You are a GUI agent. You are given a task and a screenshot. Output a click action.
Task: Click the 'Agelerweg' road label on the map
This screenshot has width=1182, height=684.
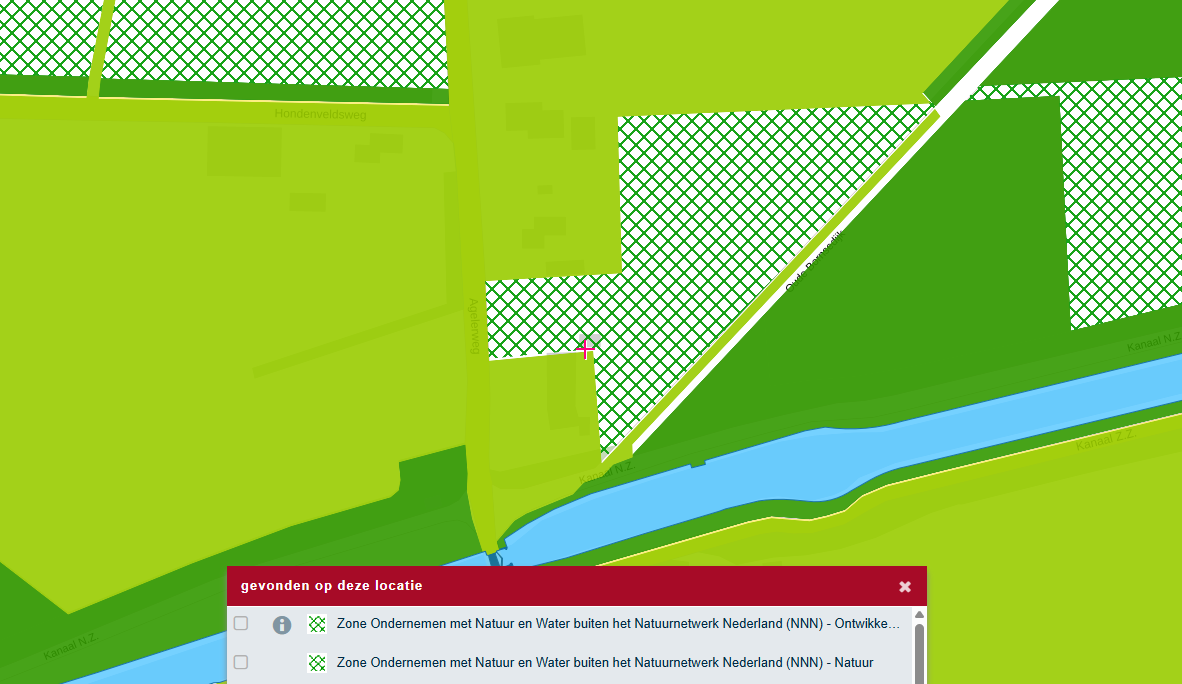coord(474,326)
